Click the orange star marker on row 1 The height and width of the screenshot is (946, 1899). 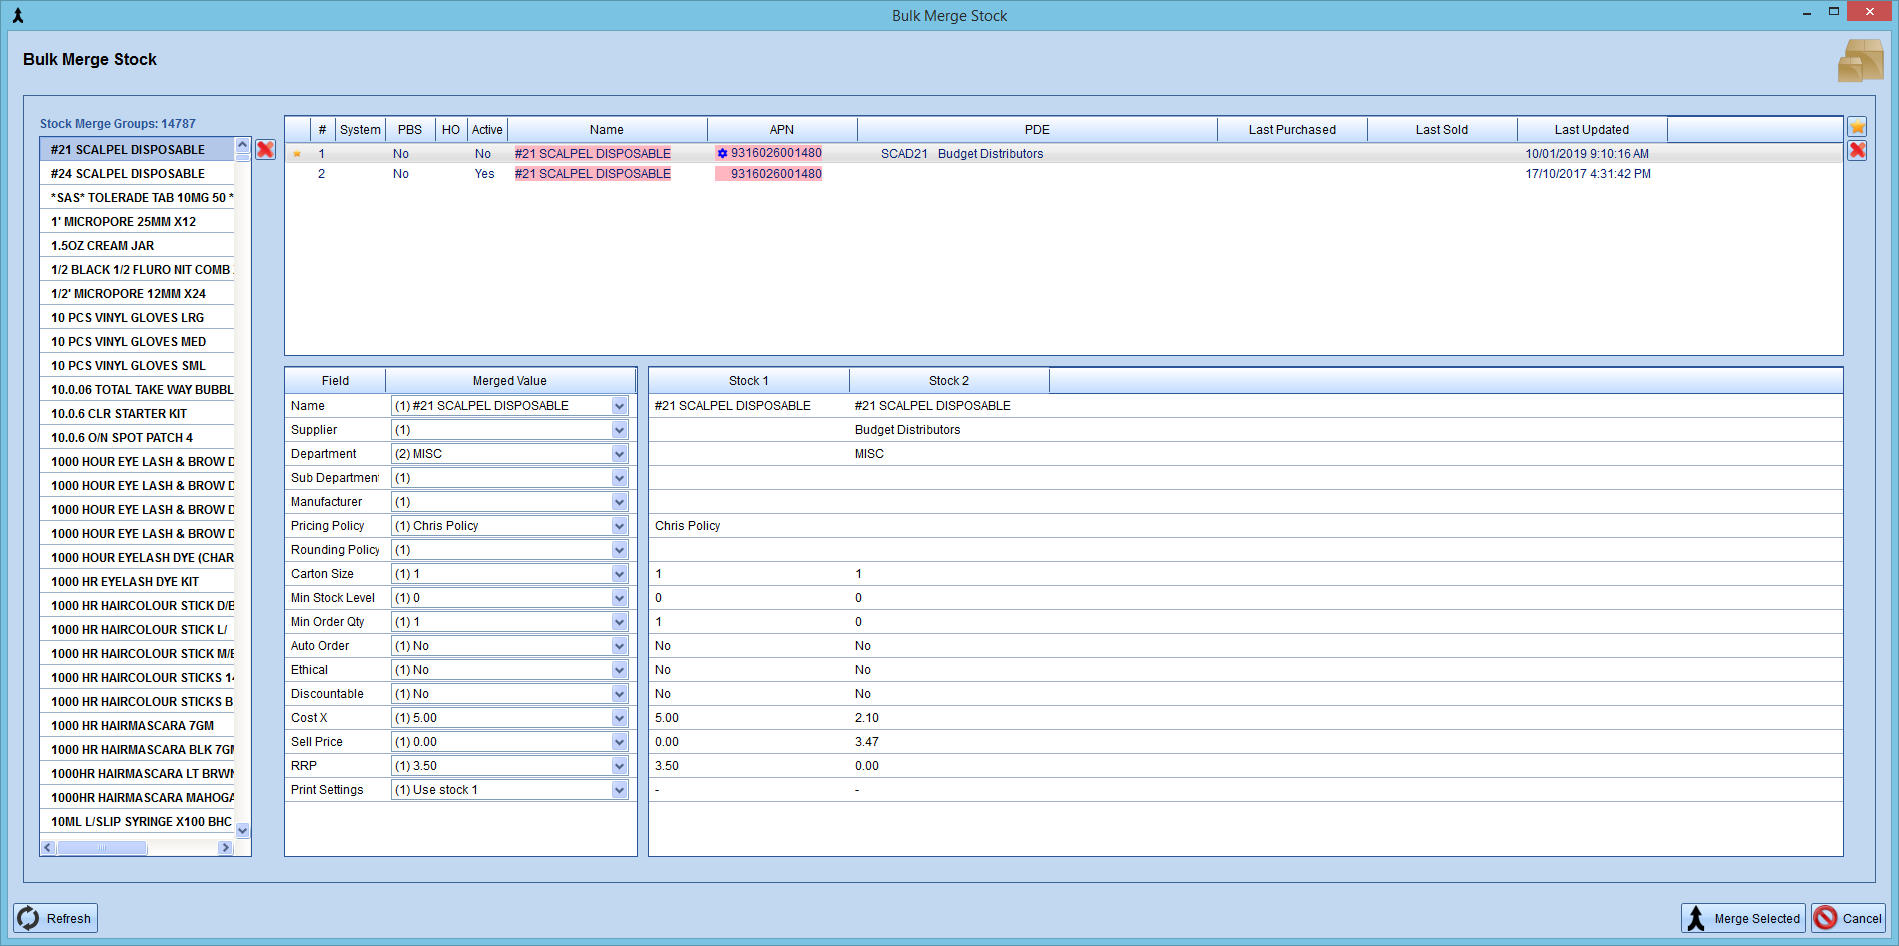pyautogui.click(x=297, y=153)
